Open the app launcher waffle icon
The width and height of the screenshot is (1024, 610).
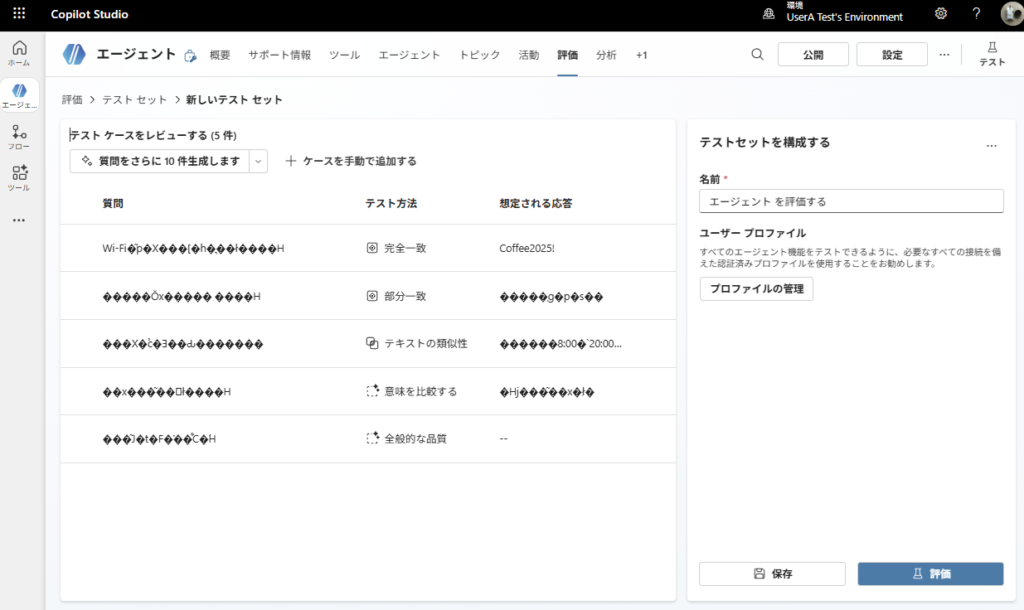(19, 14)
